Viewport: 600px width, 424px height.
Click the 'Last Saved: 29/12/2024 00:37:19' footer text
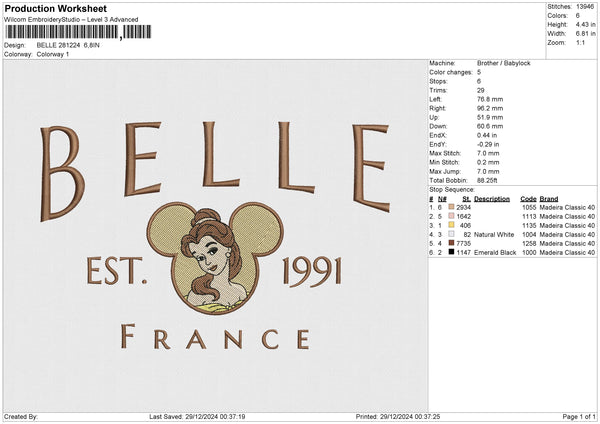(197, 416)
